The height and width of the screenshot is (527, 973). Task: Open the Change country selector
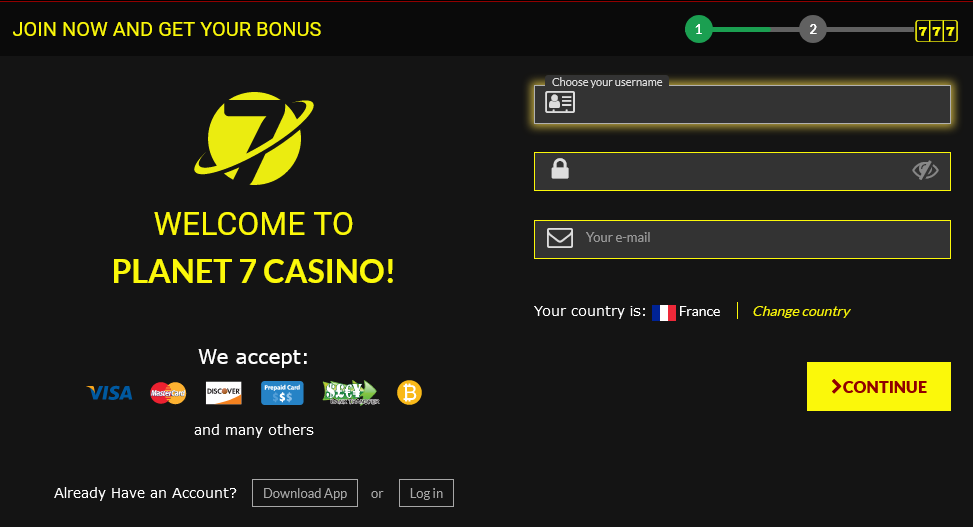click(801, 311)
